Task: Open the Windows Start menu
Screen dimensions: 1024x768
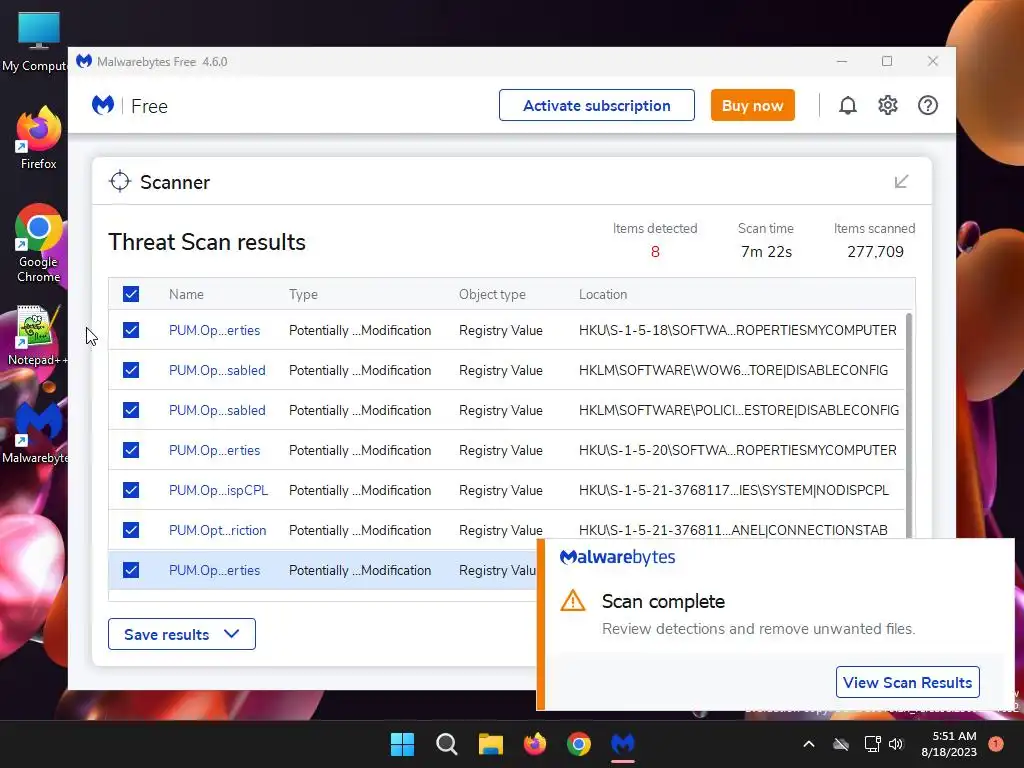Action: click(402, 744)
